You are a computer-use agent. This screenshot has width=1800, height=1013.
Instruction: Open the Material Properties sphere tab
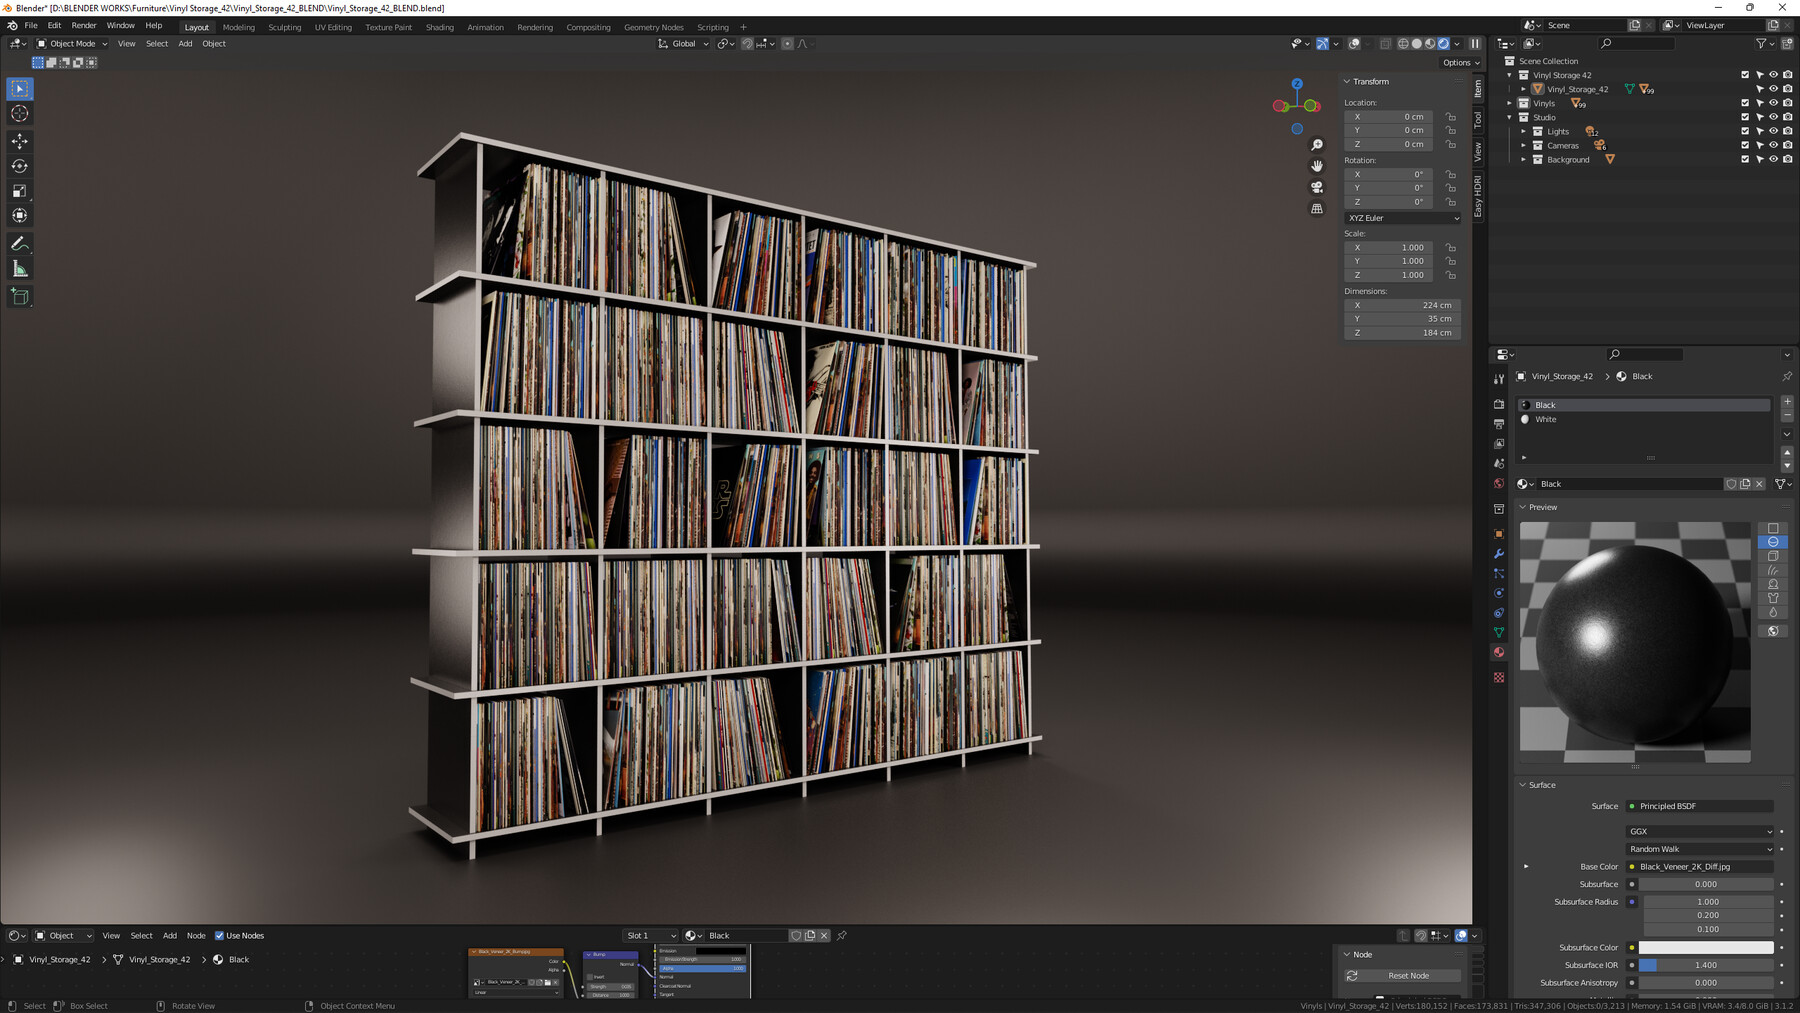point(1499,652)
